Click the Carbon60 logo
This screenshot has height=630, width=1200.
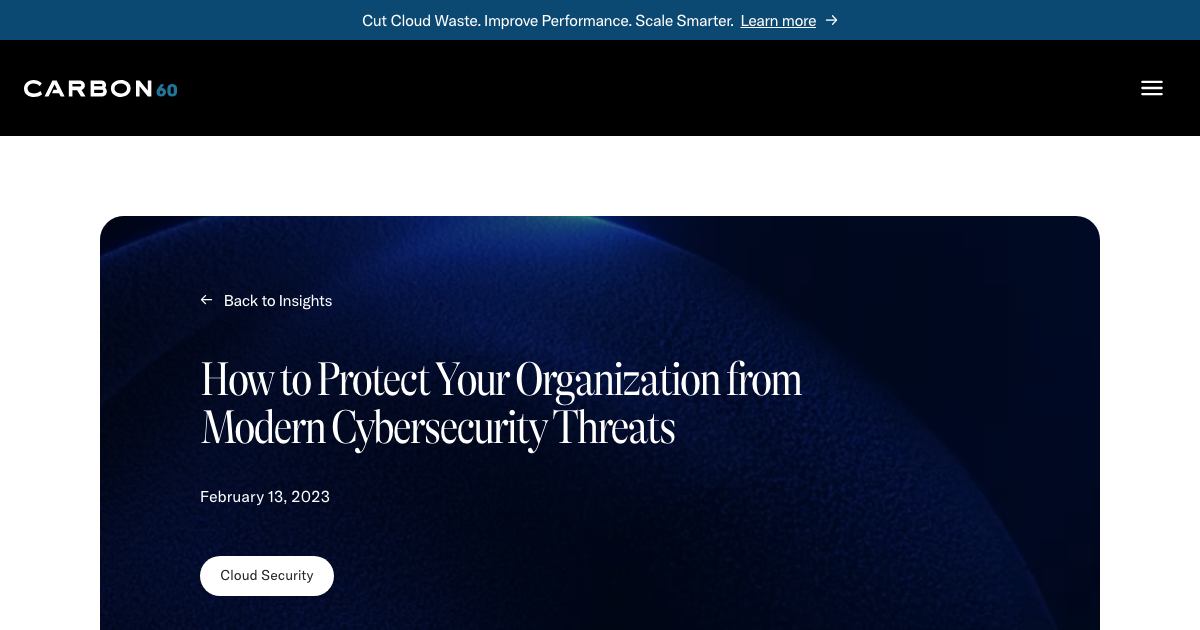(x=100, y=88)
